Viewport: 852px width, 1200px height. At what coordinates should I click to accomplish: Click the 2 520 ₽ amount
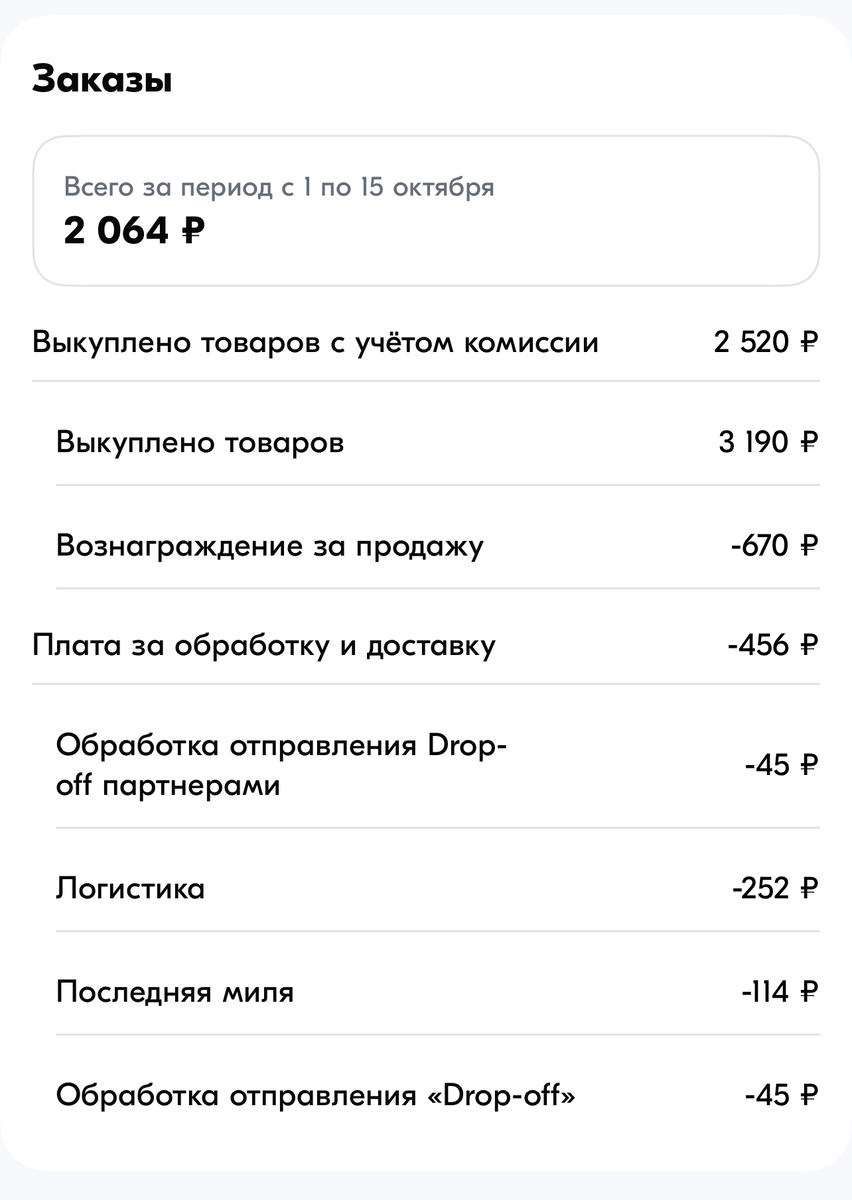pos(766,343)
